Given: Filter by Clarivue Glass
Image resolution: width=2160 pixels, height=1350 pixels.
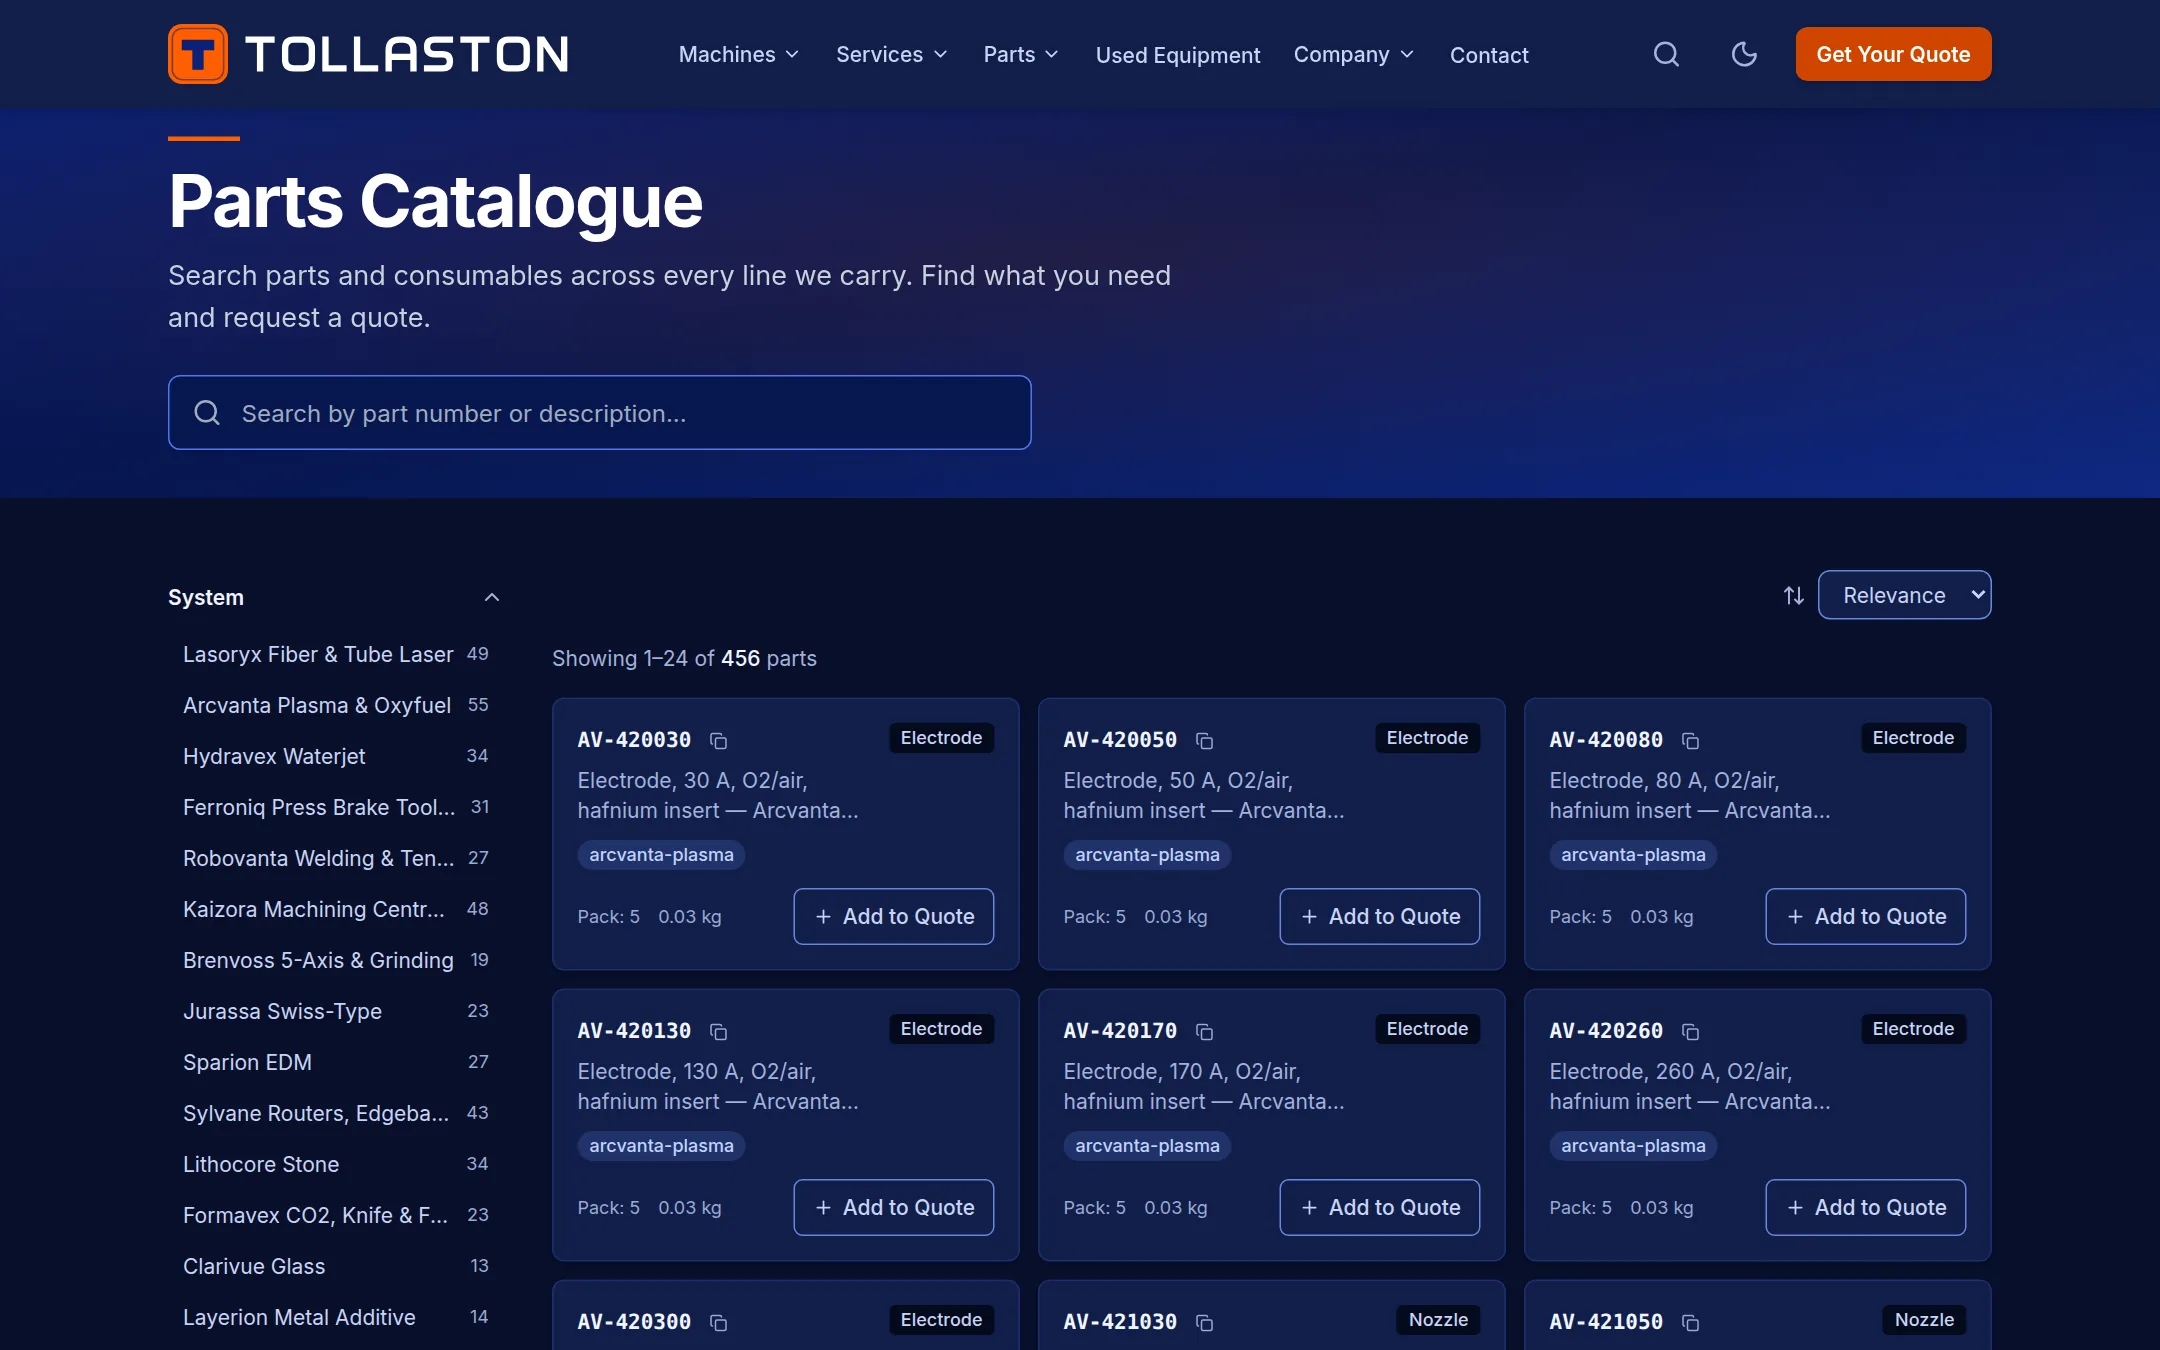Looking at the screenshot, I should [x=336, y=1266].
